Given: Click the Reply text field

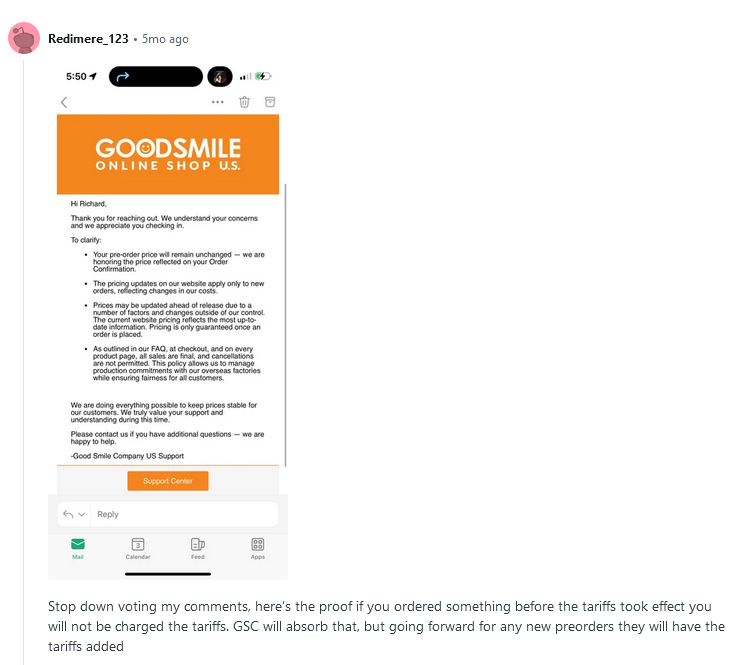Looking at the screenshot, I should (x=184, y=514).
